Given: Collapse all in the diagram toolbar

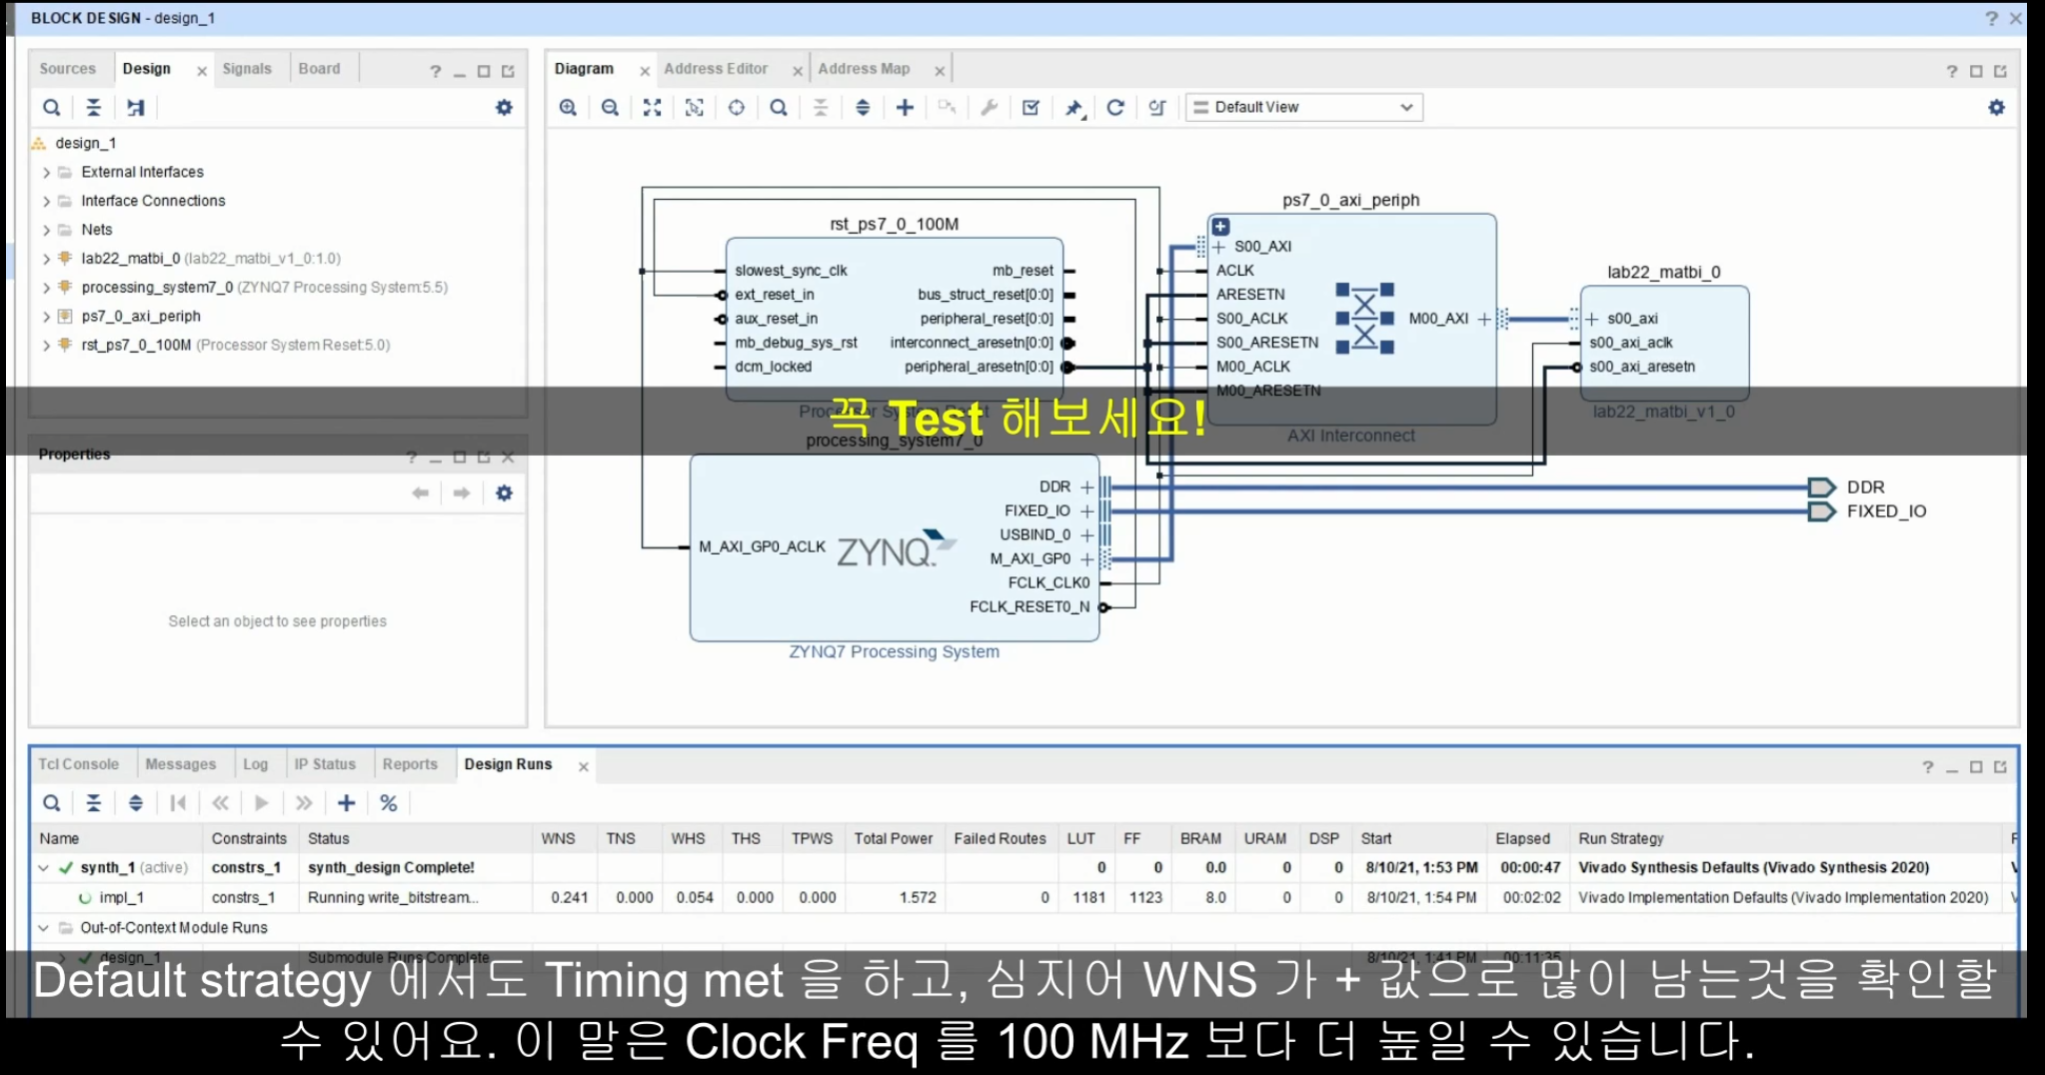Looking at the screenshot, I should coord(820,107).
